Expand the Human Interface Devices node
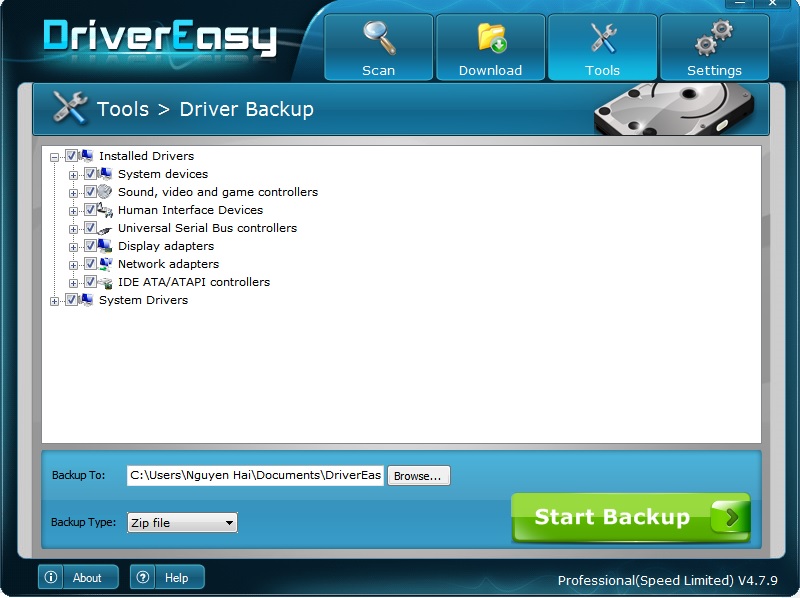The width and height of the screenshot is (800, 598). click(x=73, y=211)
